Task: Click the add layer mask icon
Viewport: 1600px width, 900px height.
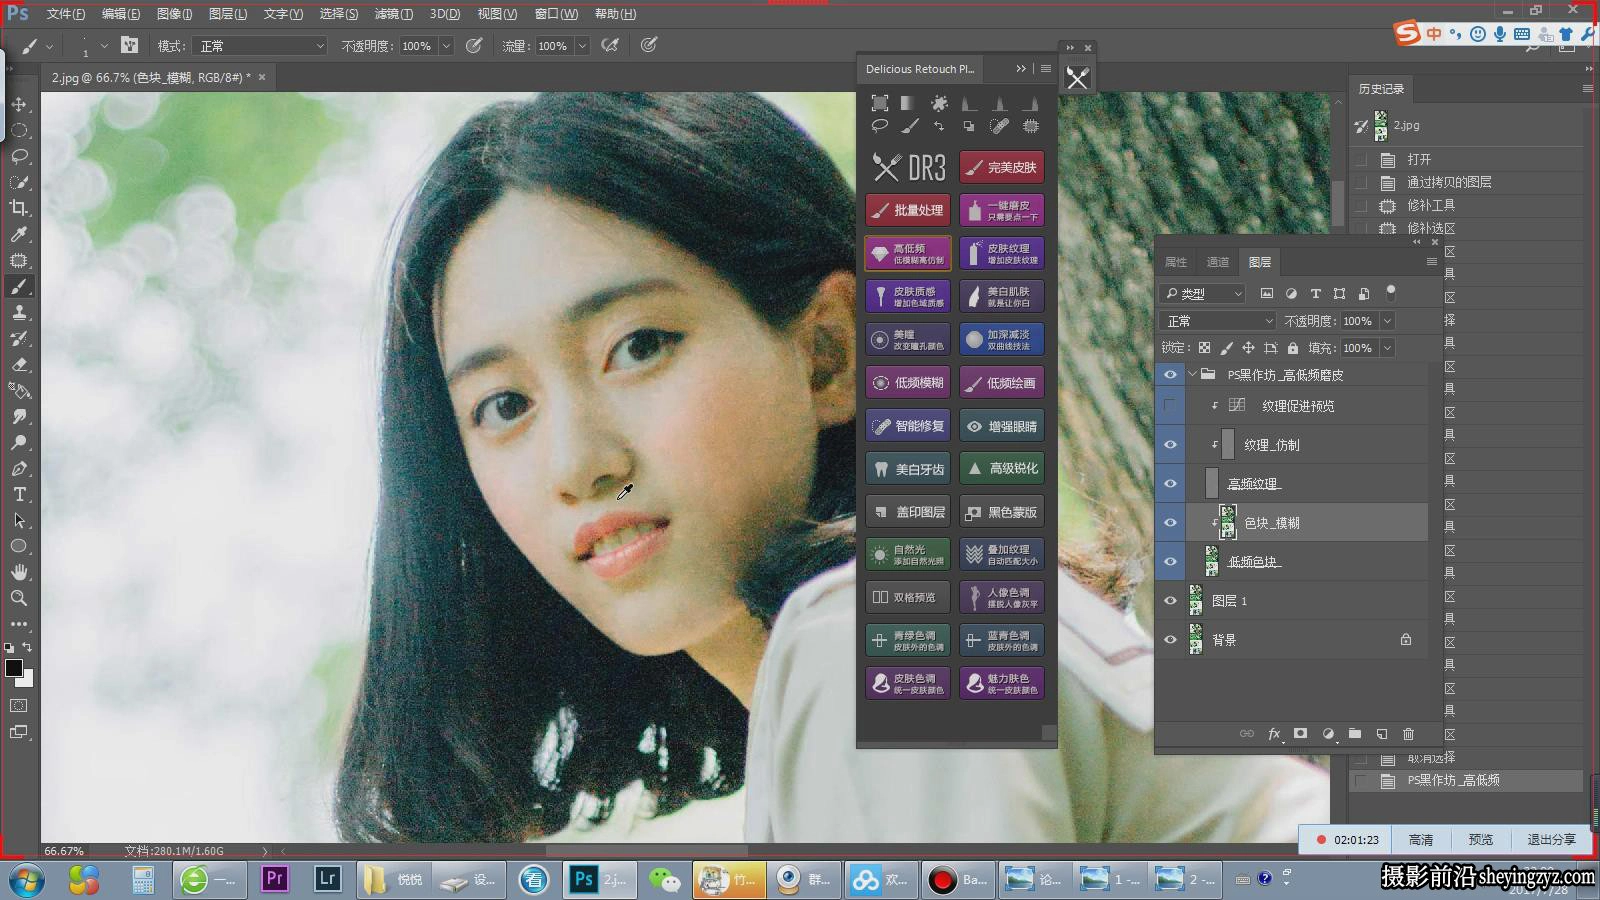Action: coord(1300,733)
